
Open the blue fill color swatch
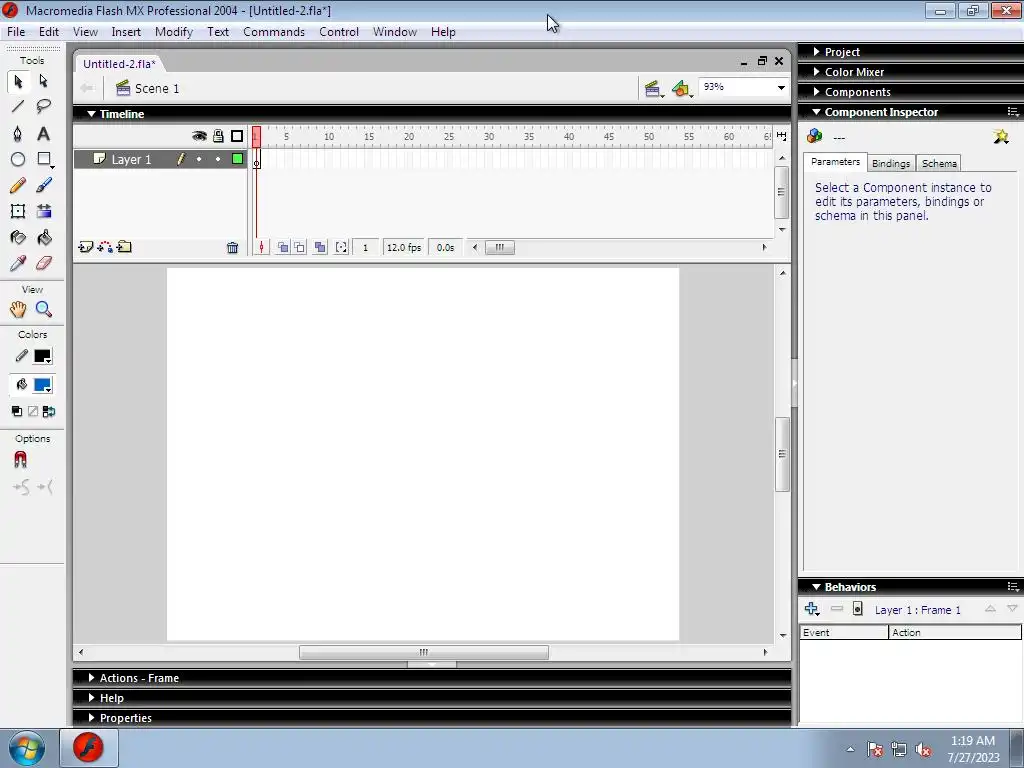click(x=42, y=385)
